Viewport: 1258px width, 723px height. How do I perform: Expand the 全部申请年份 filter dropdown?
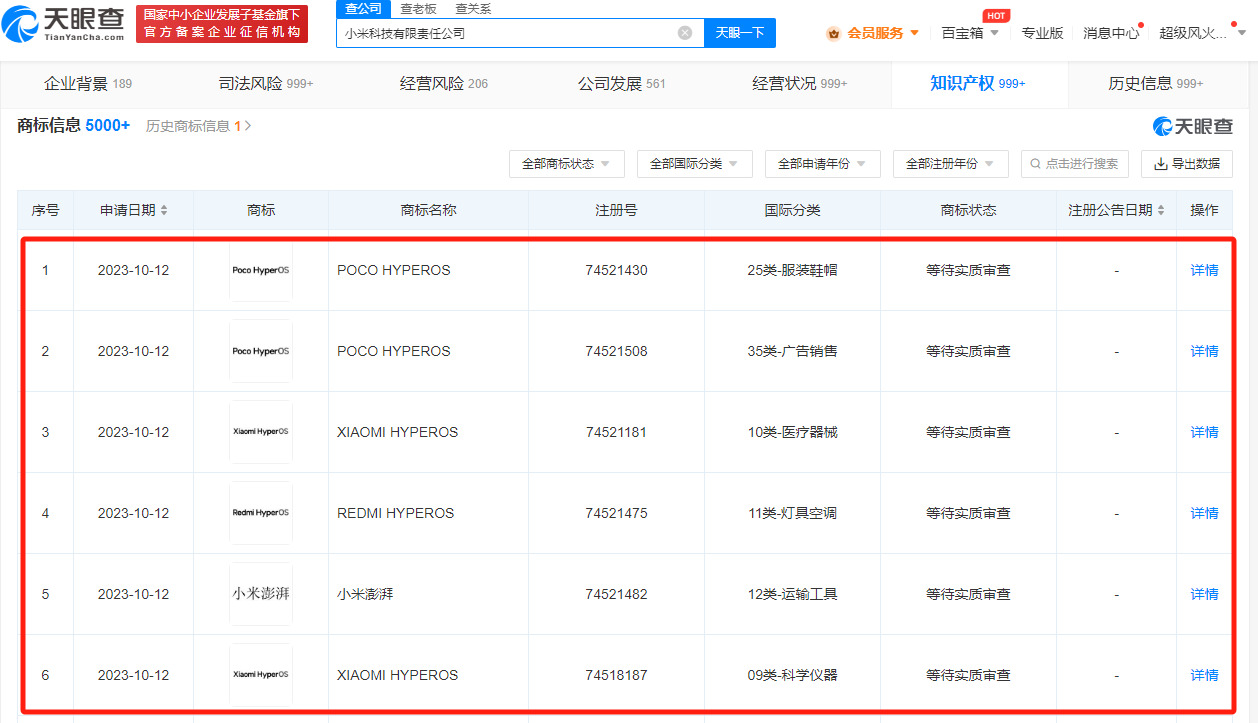[823, 164]
